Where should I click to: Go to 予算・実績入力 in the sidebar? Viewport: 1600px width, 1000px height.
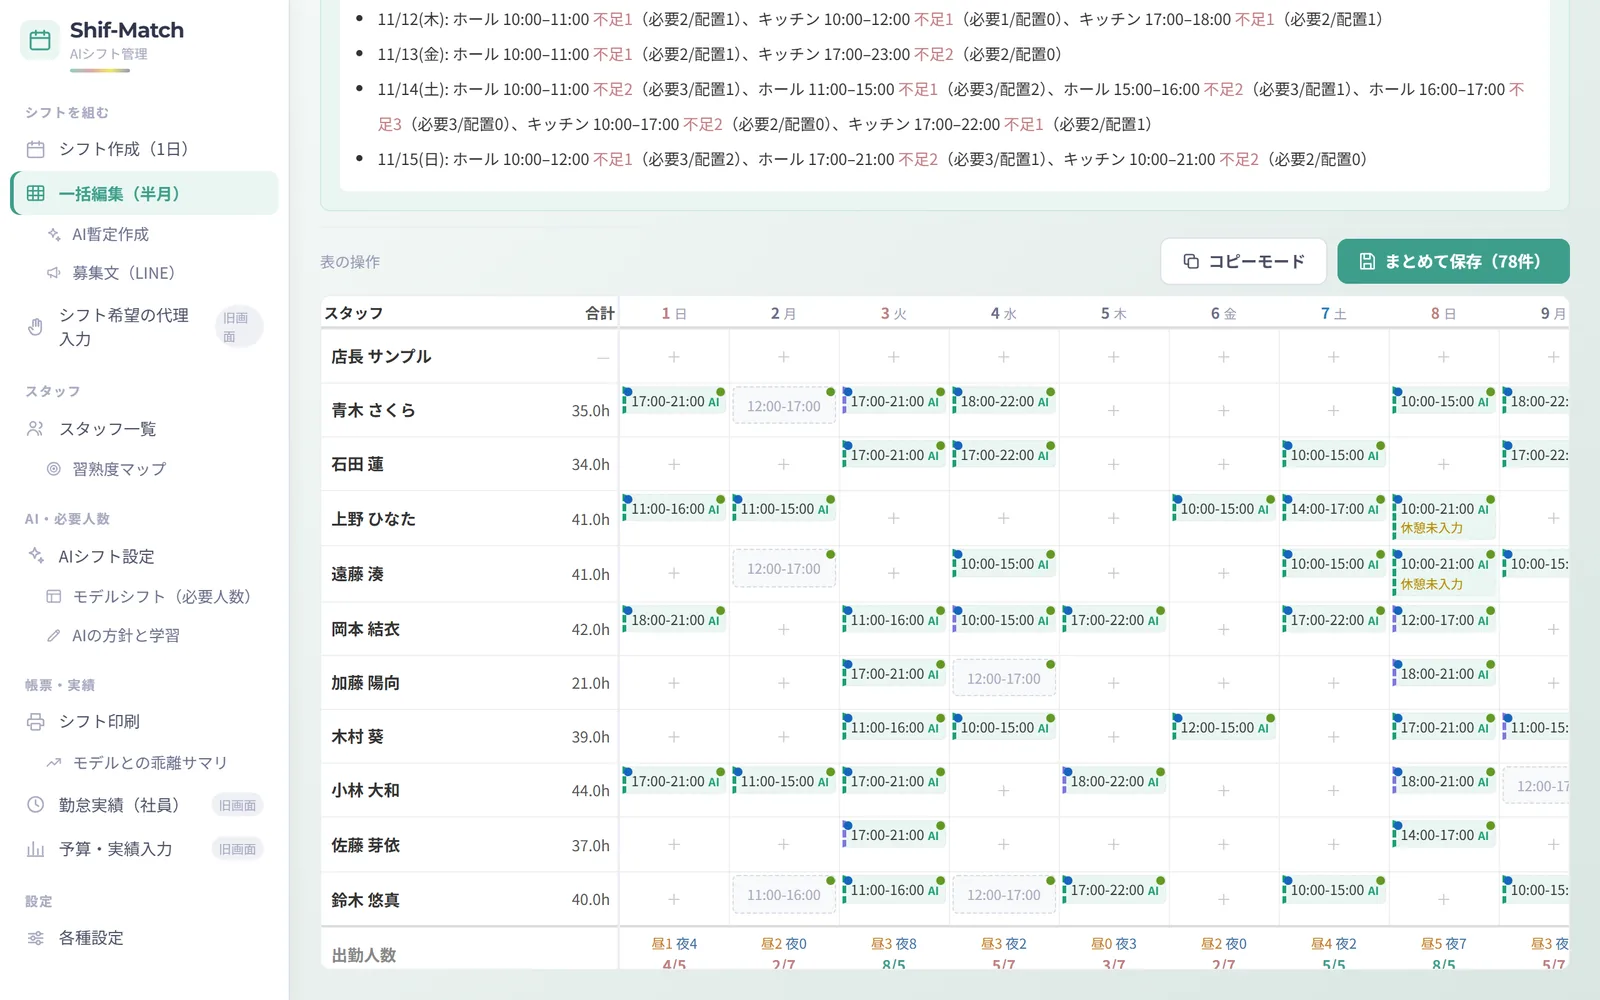144,849
